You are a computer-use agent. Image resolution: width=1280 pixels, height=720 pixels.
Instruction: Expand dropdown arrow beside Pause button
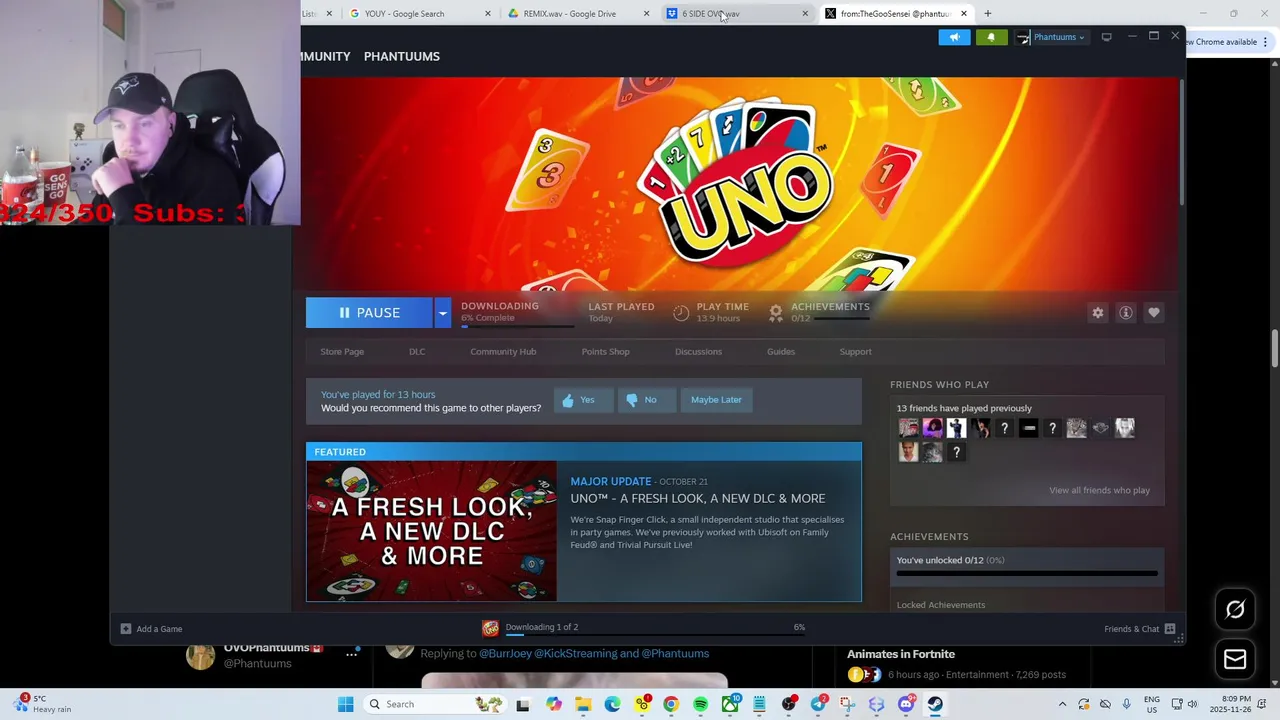coord(442,313)
